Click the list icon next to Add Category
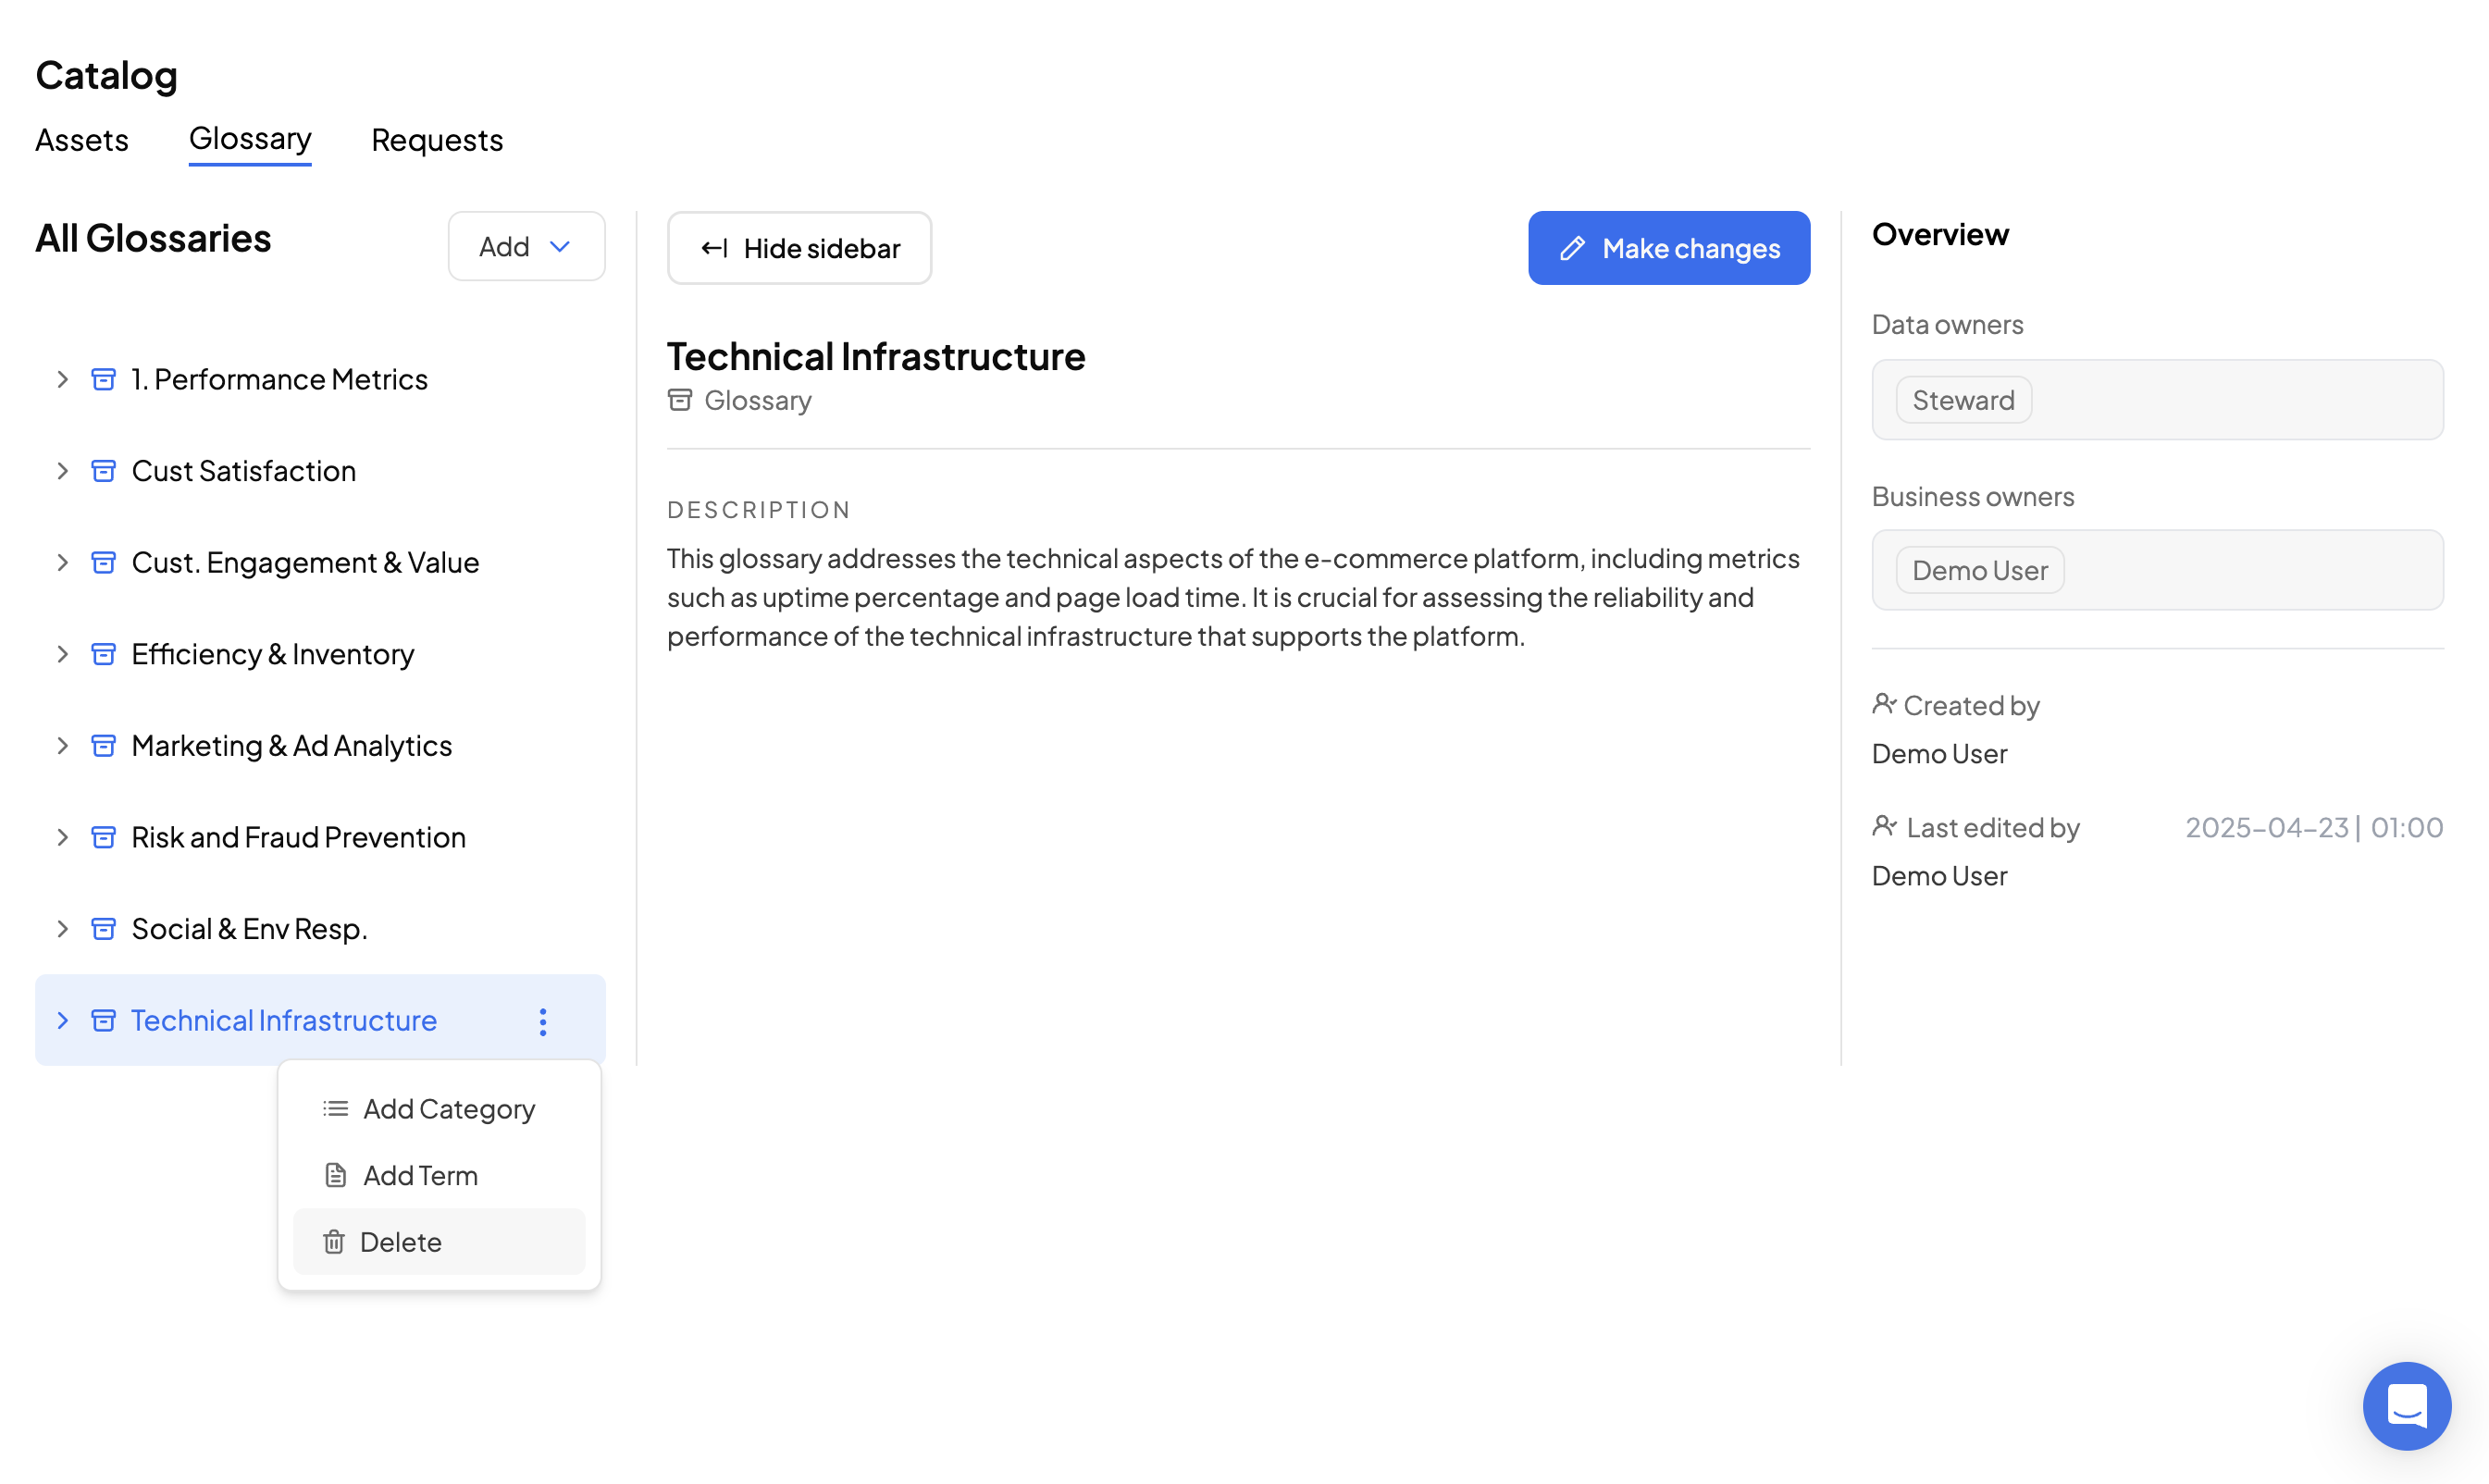This screenshot has height=1484, width=2489. click(336, 1109)
